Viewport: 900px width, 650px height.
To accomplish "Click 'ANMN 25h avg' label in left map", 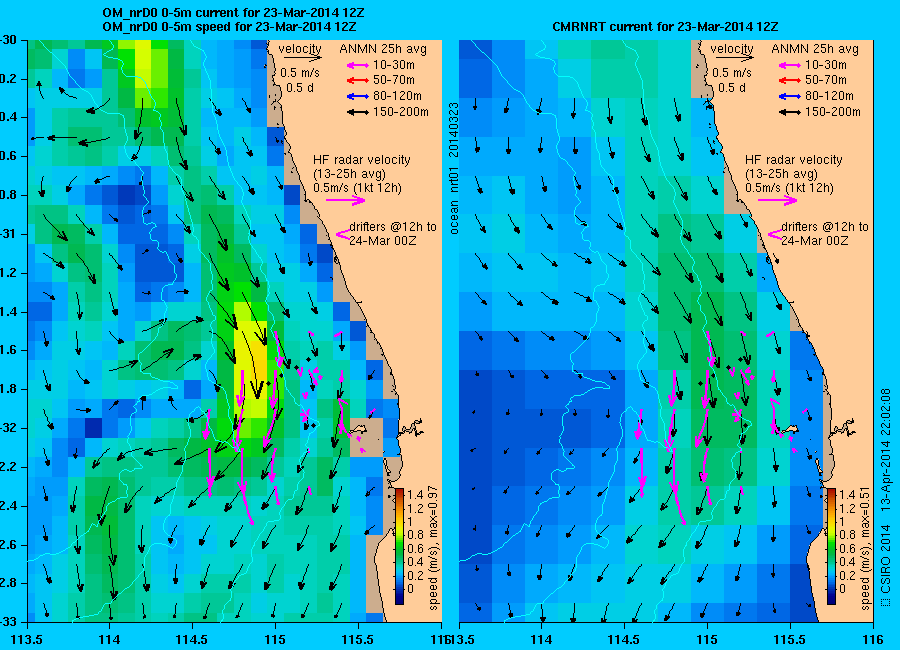I will [383, 49].
